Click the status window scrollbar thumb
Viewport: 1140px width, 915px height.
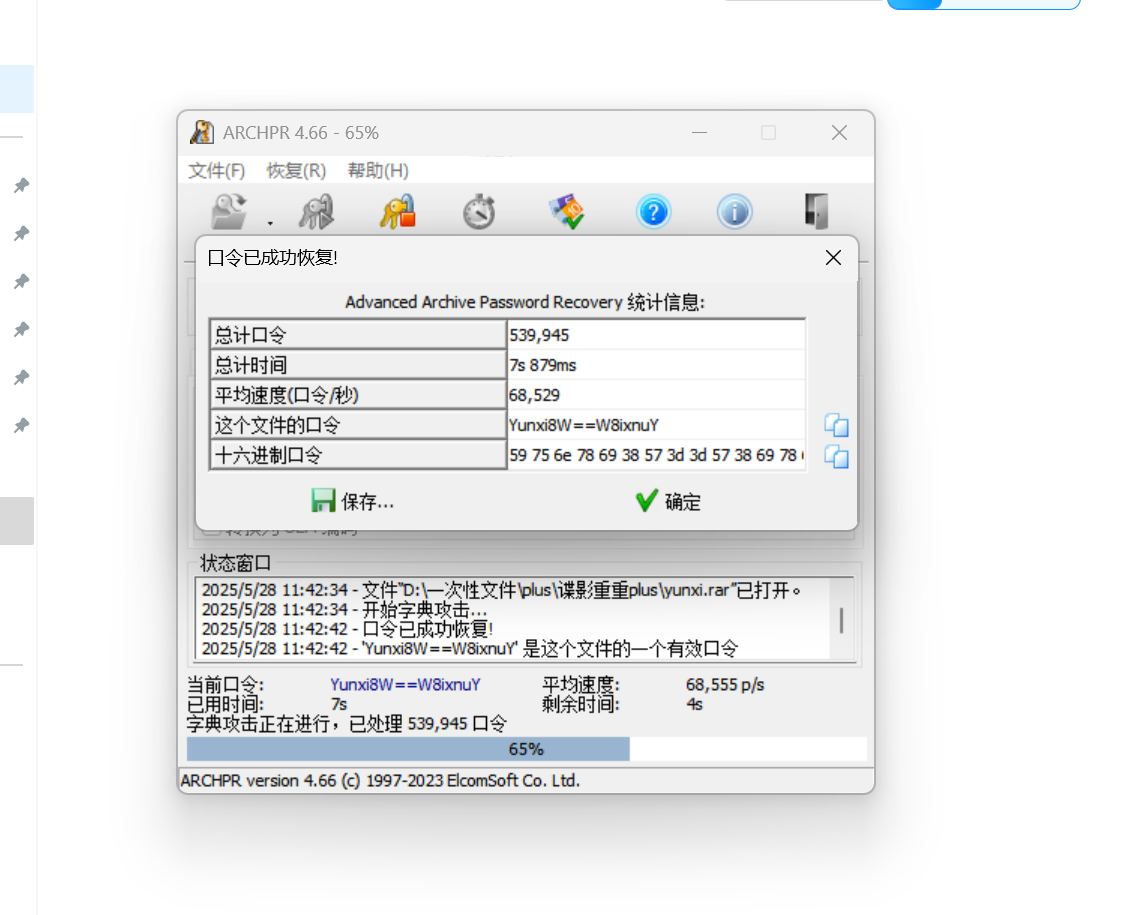click(x=841, y=620)
